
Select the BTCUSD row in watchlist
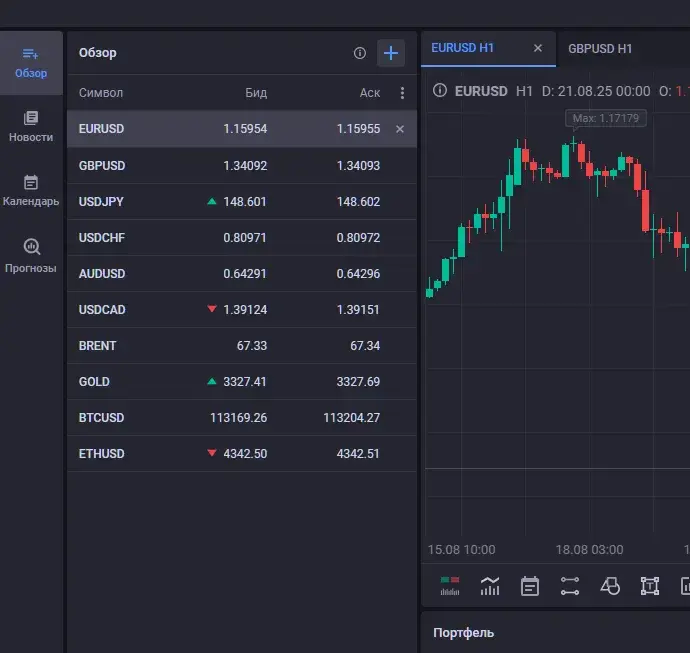(x=242, y=418)
